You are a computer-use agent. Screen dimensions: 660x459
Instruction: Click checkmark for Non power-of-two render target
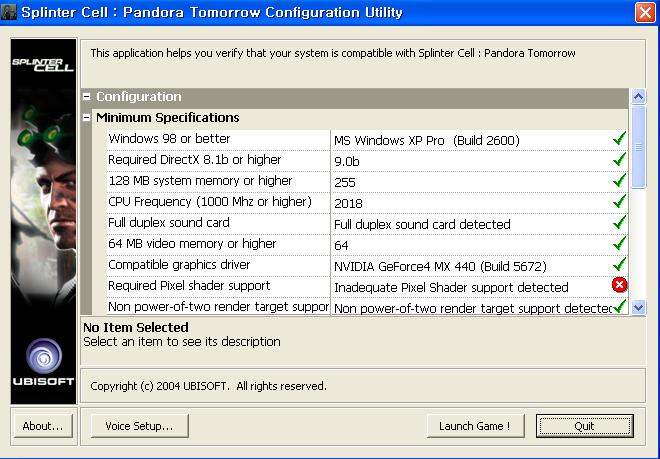point(619,306)
